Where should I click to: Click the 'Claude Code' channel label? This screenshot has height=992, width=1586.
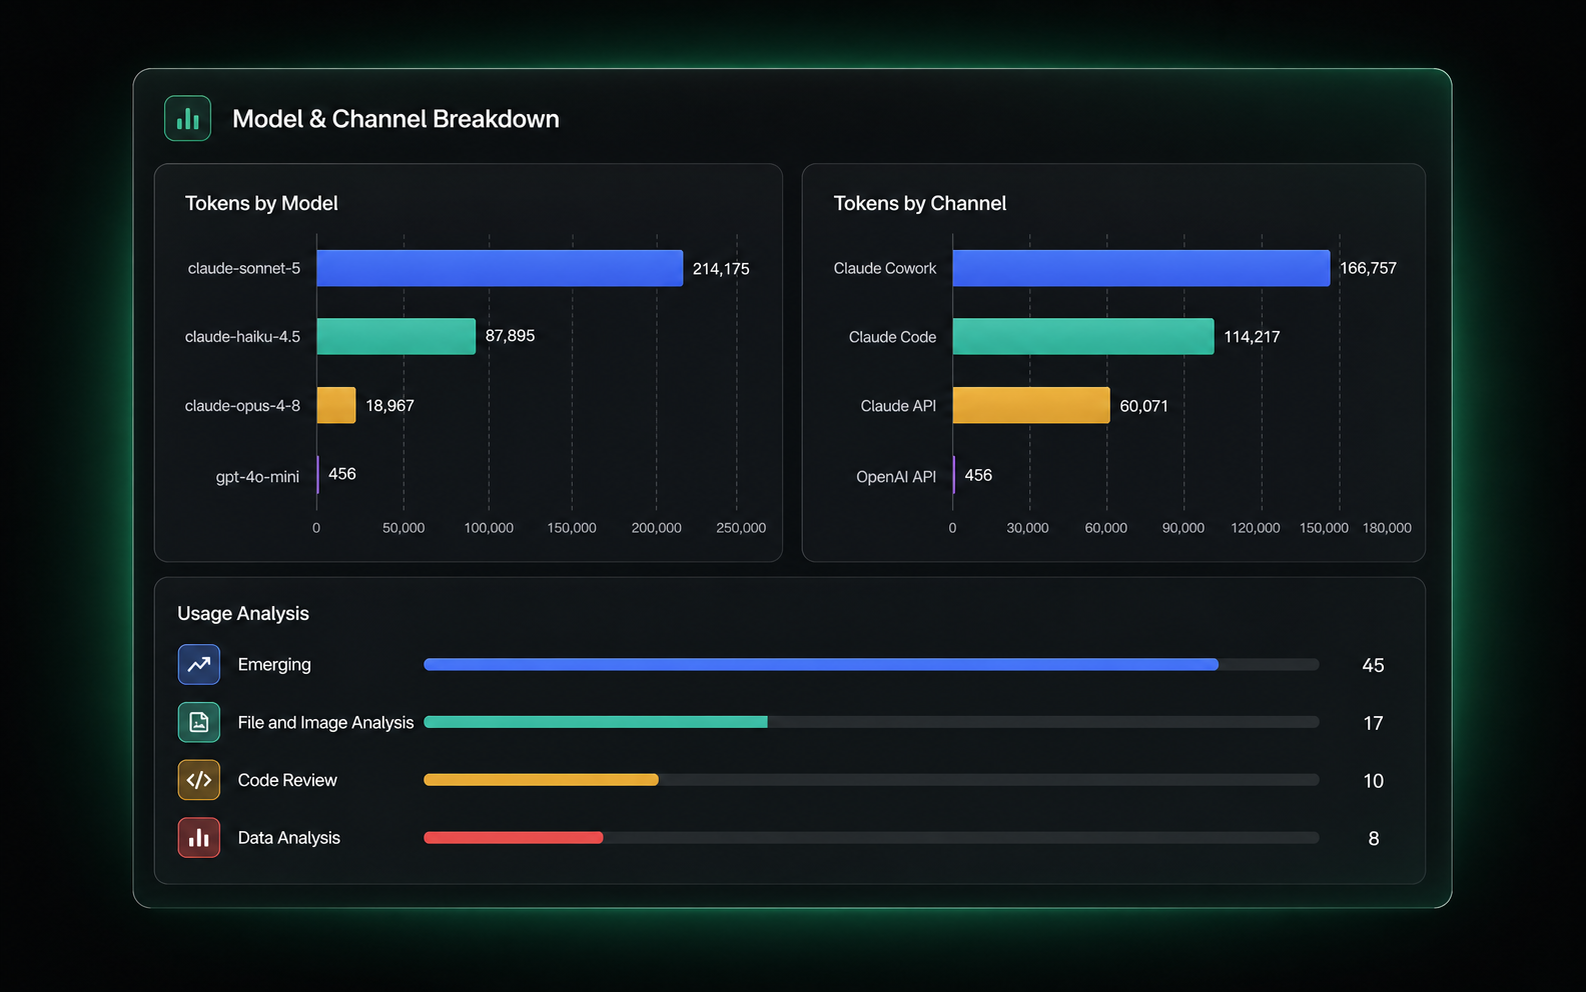(x=893, y=337)
